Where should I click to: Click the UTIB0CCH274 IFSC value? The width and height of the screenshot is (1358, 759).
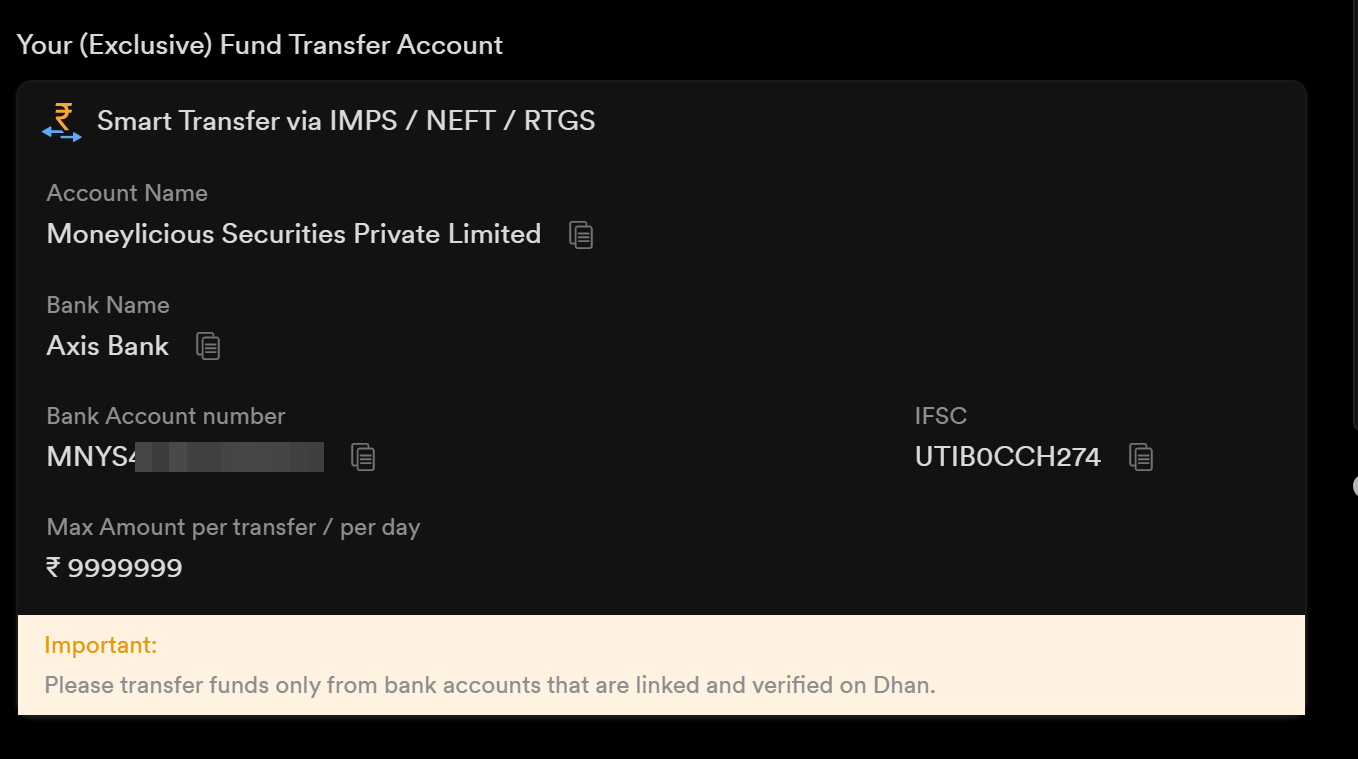click(1007, 457)
